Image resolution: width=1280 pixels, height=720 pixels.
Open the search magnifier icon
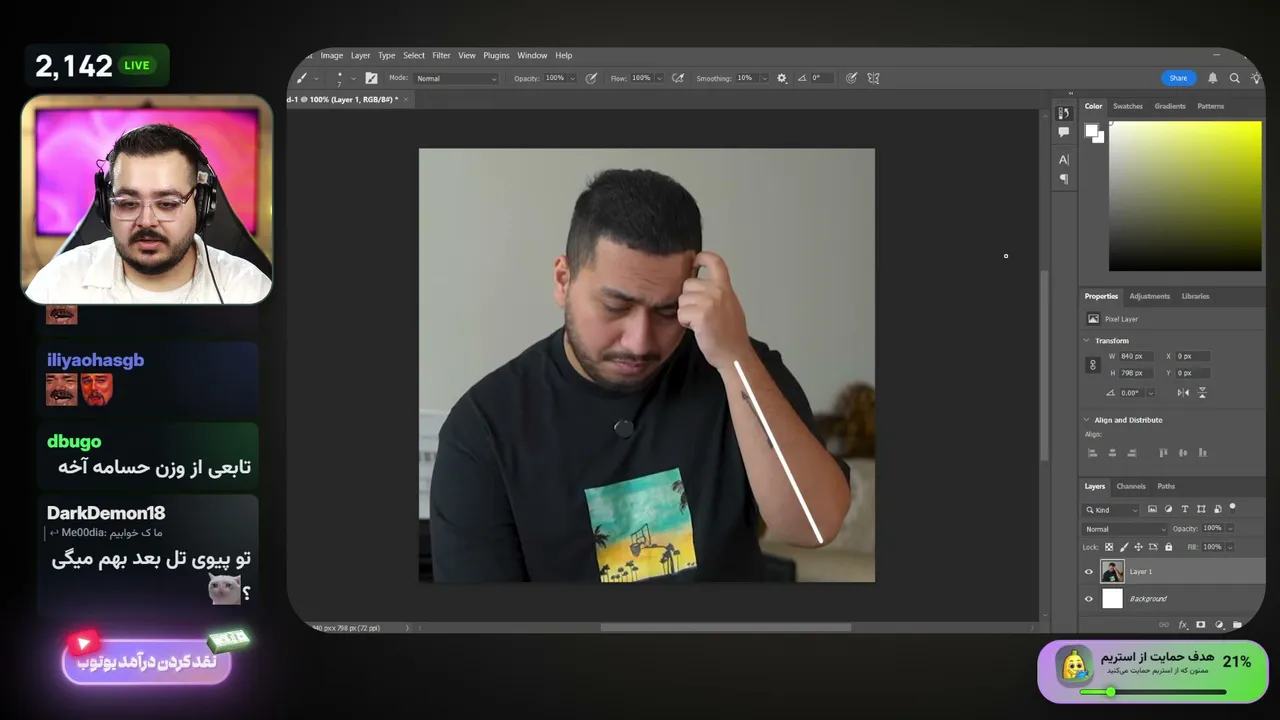(x=1234, y=78)
